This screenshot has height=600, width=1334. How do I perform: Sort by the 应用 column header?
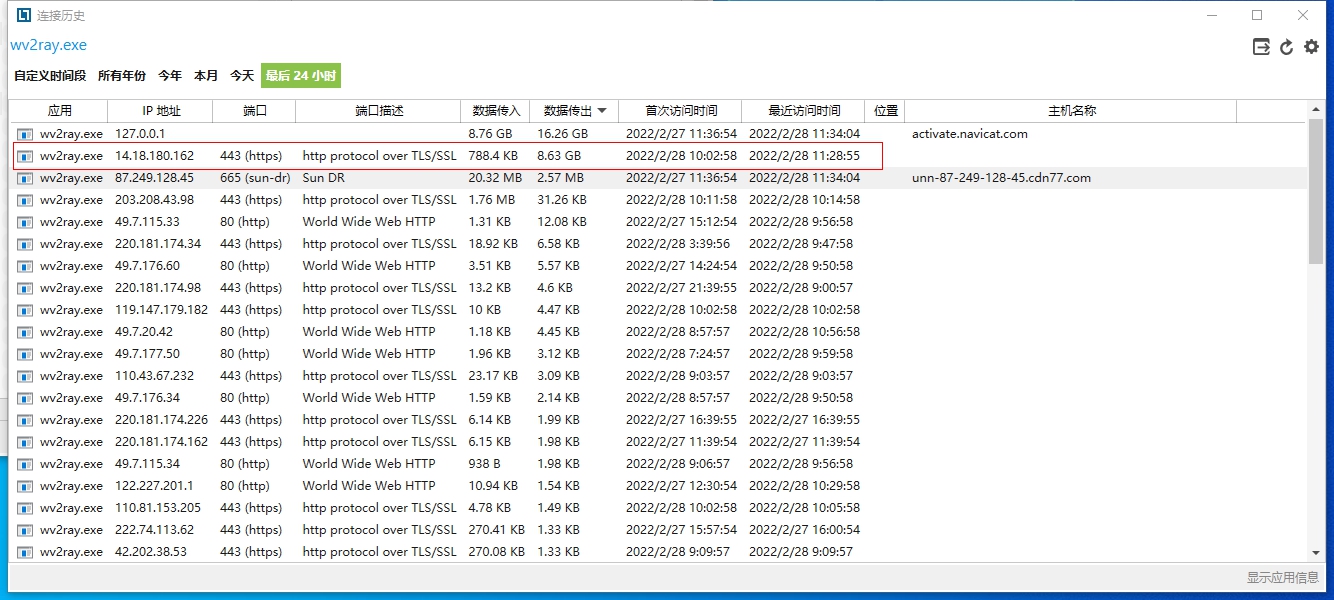60,111
